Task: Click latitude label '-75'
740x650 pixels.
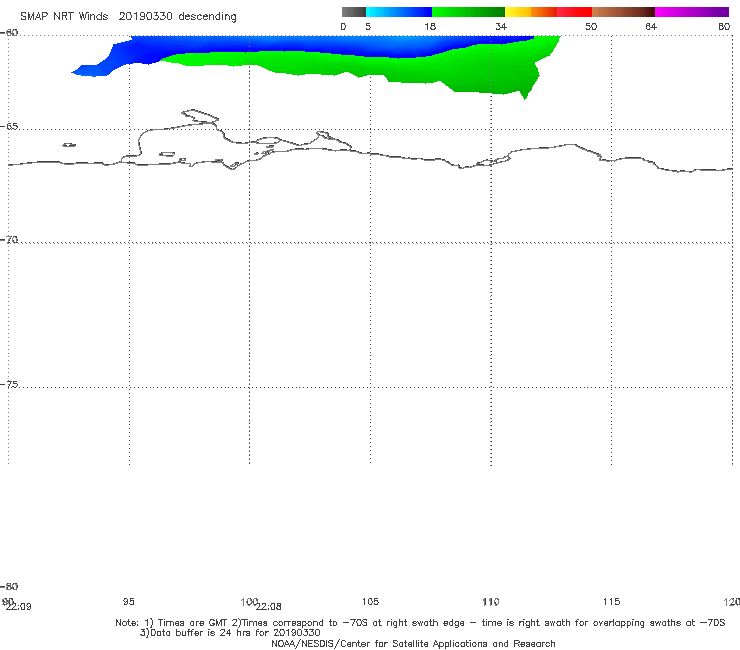Action: (x=9, y=384)
